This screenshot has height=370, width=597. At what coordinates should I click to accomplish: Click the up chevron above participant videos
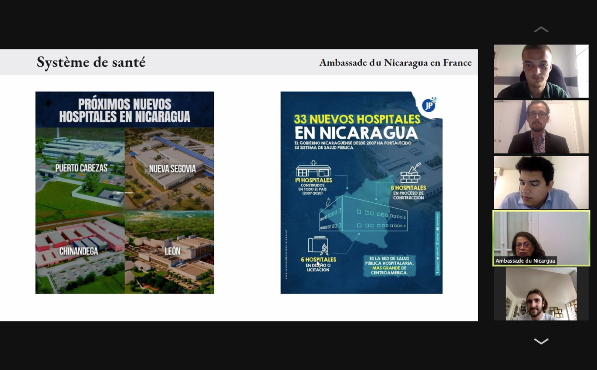(541, 29)
